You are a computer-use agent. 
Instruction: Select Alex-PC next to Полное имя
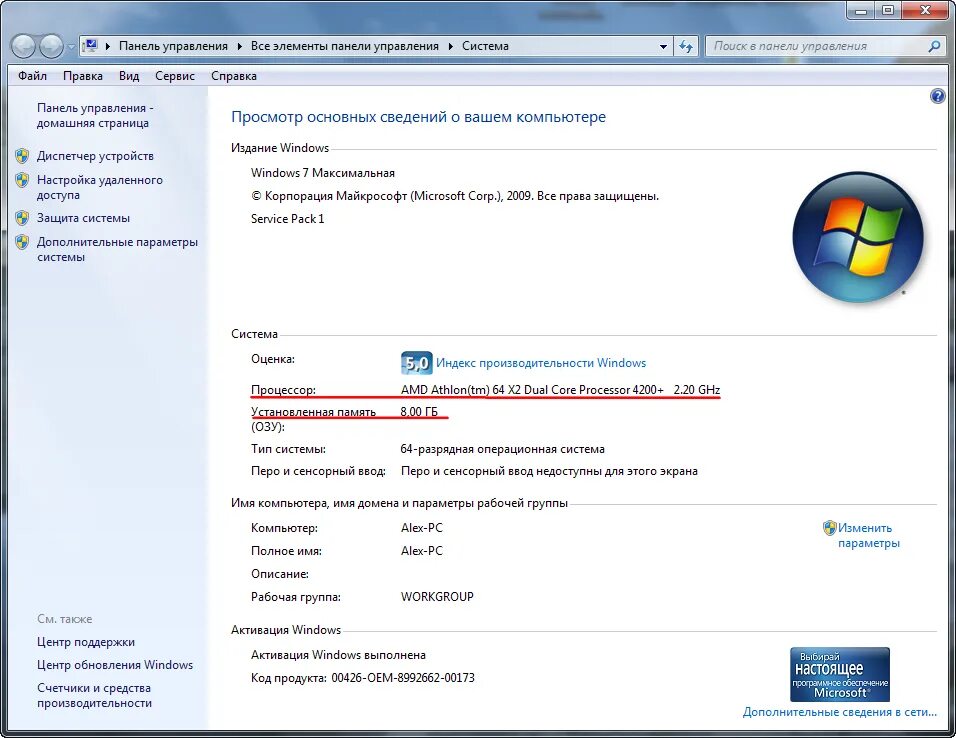(422, 551)
